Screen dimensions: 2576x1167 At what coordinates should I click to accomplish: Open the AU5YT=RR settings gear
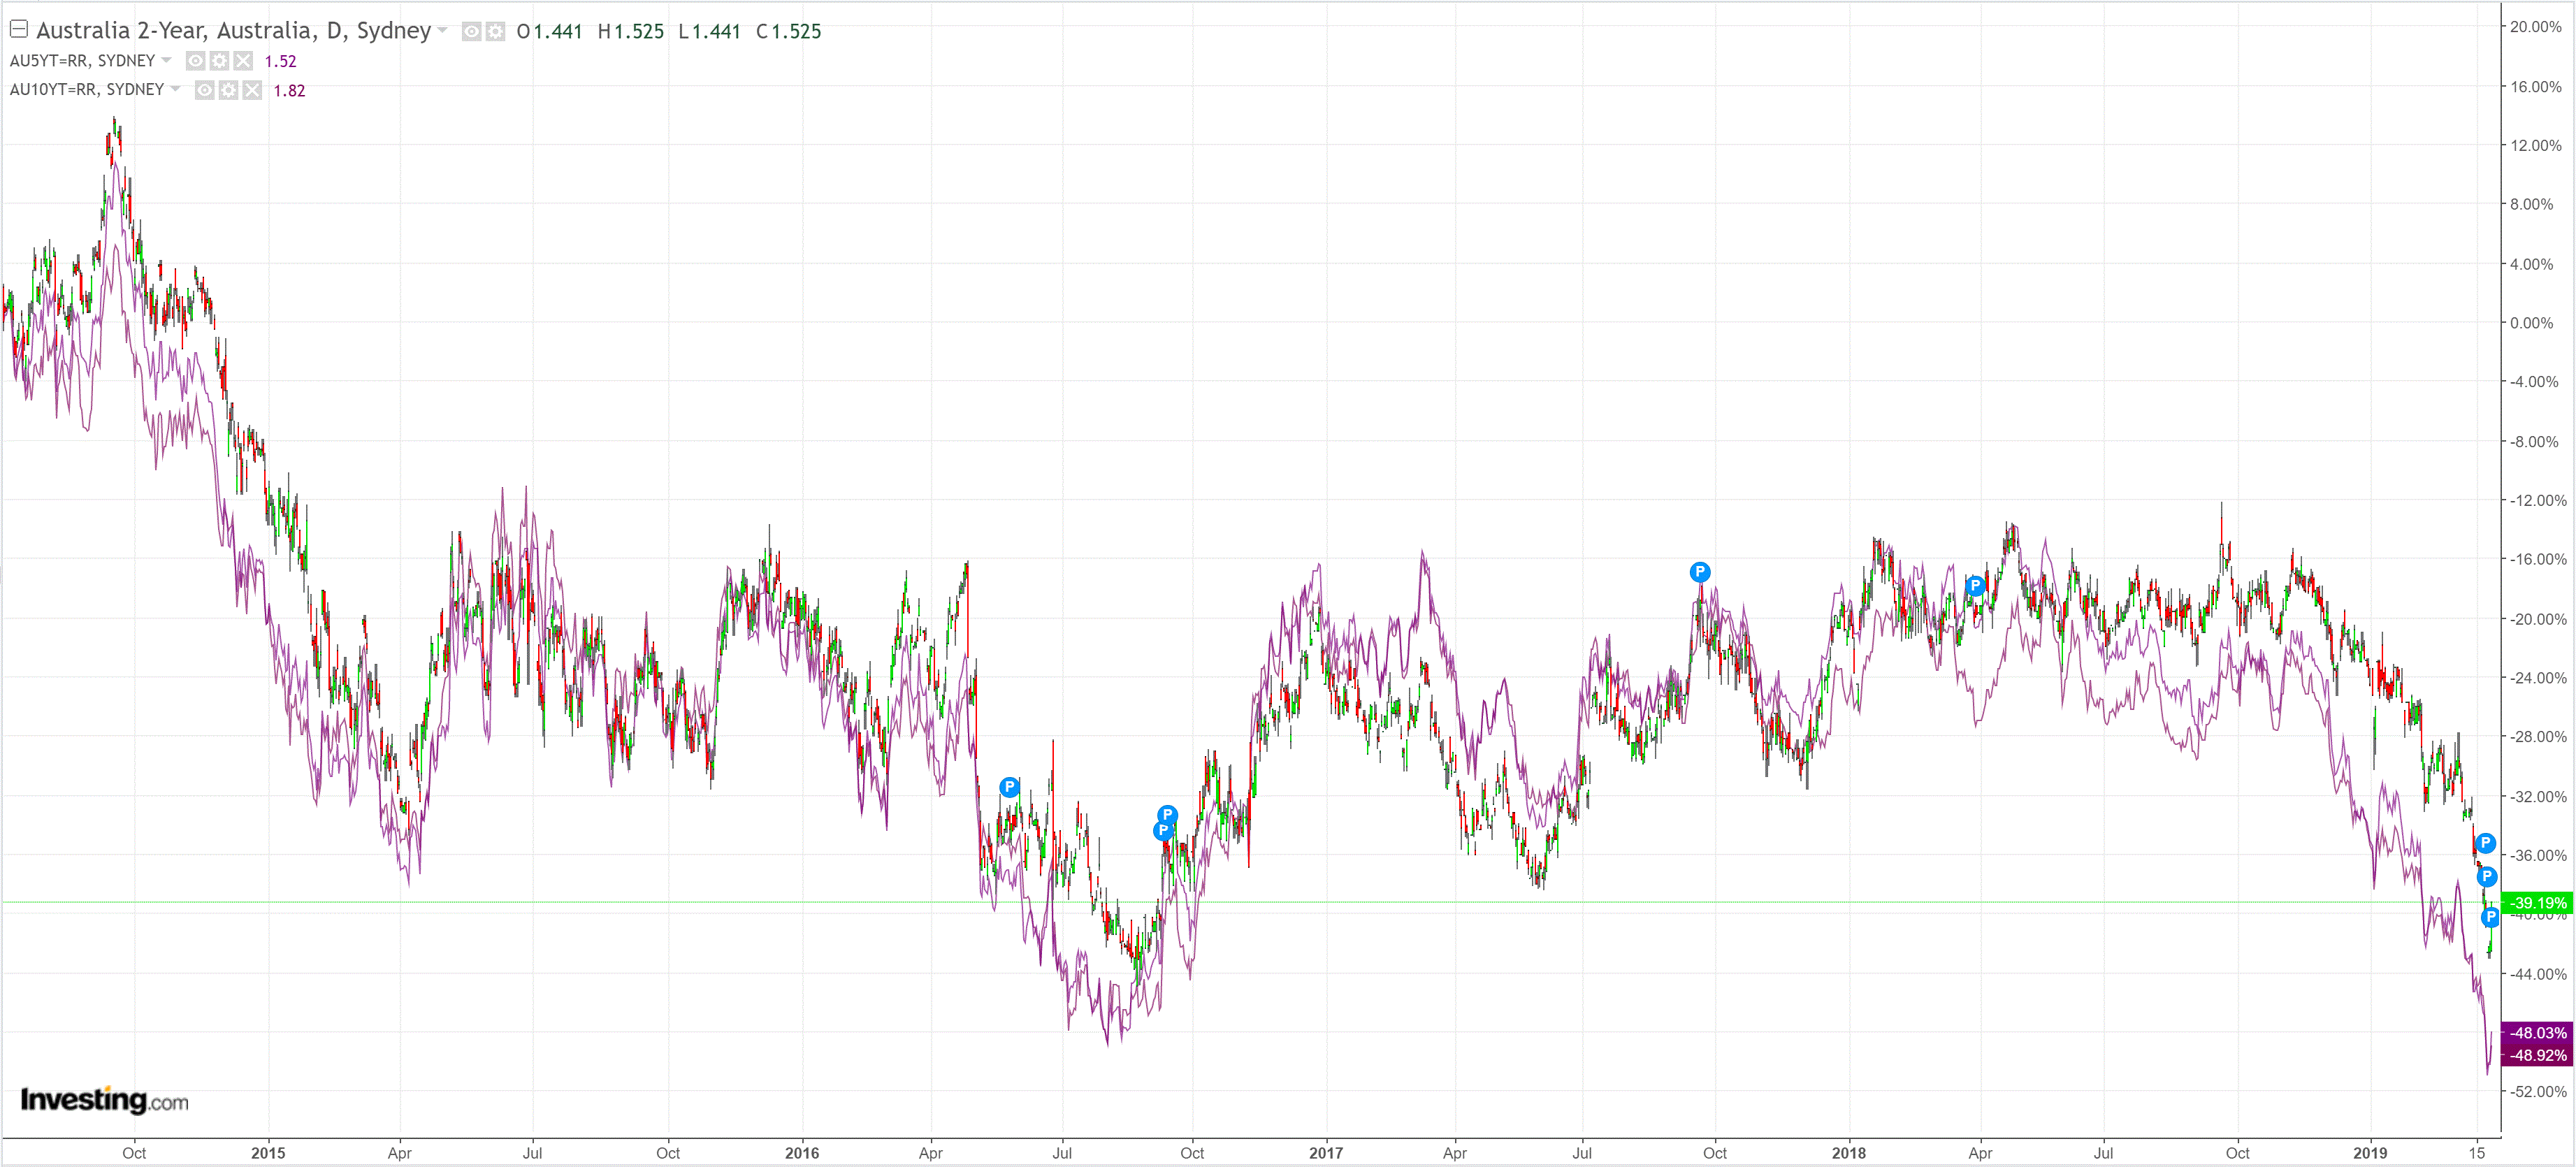(219, 61)
